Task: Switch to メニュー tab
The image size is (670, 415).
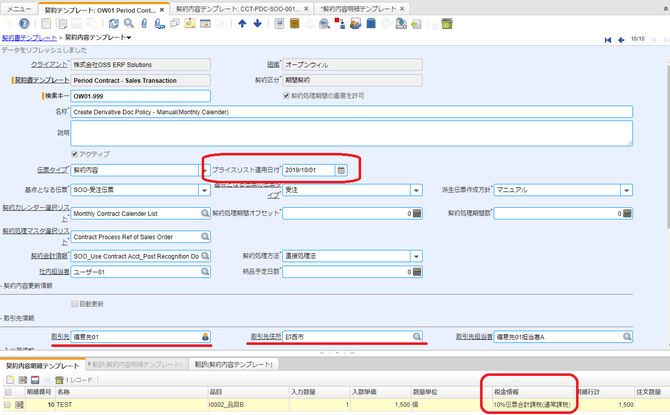Action: pyautogui.click(x=19, y=9)
